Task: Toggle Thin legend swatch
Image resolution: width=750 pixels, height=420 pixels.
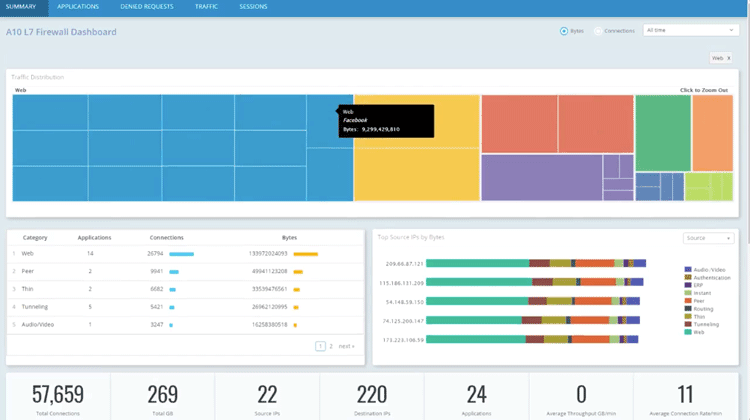Action: coord(688,316)
